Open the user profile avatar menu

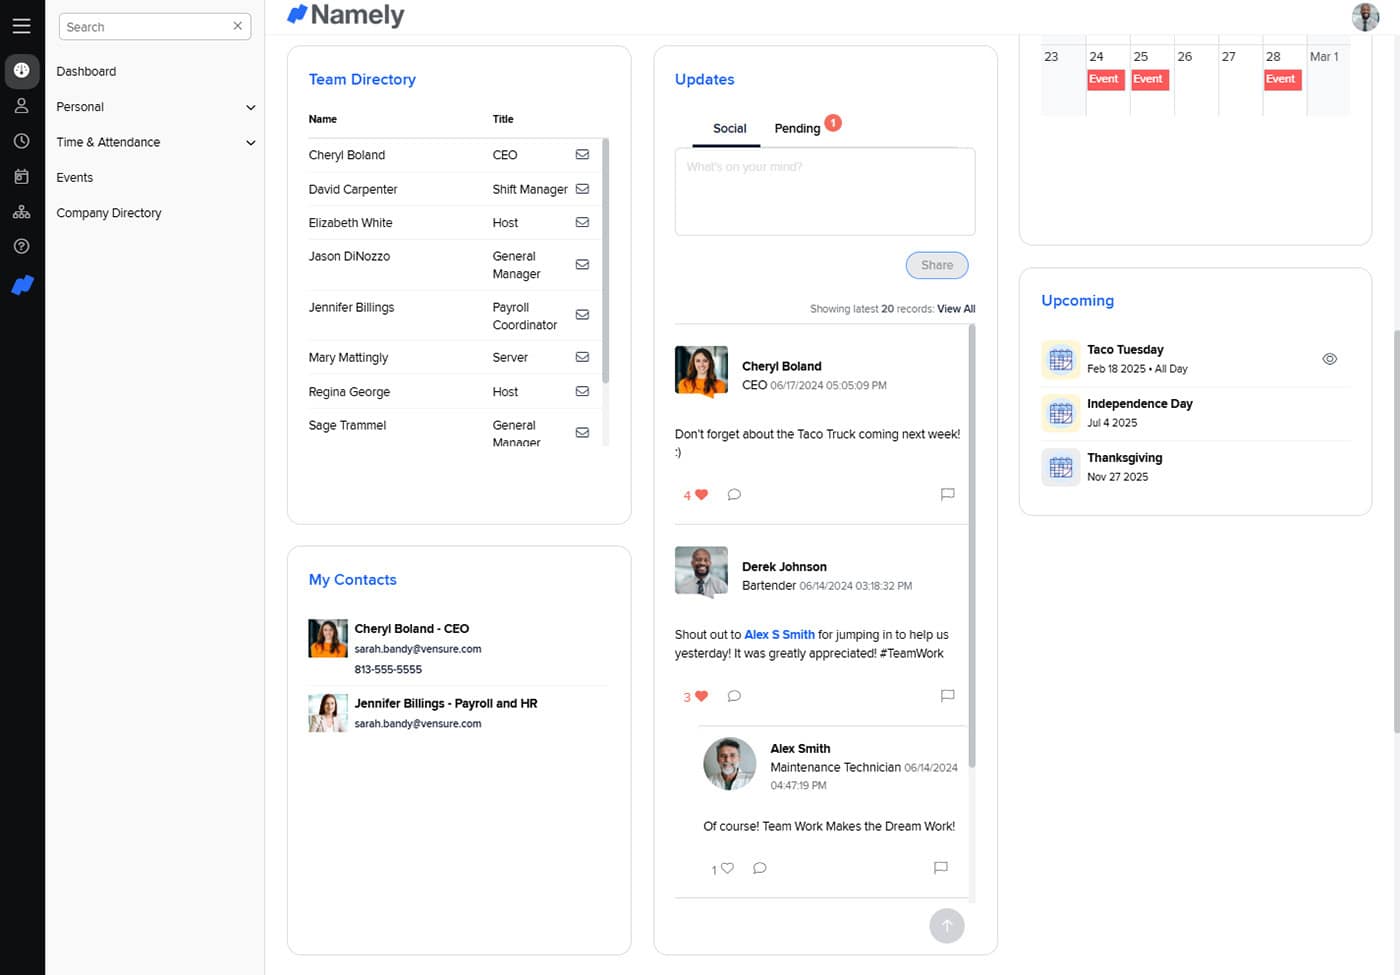click(x=1365, y=17)
